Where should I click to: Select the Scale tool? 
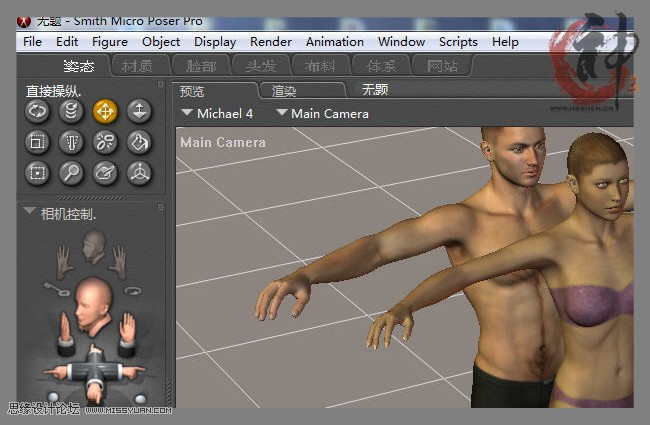[37, 142]
